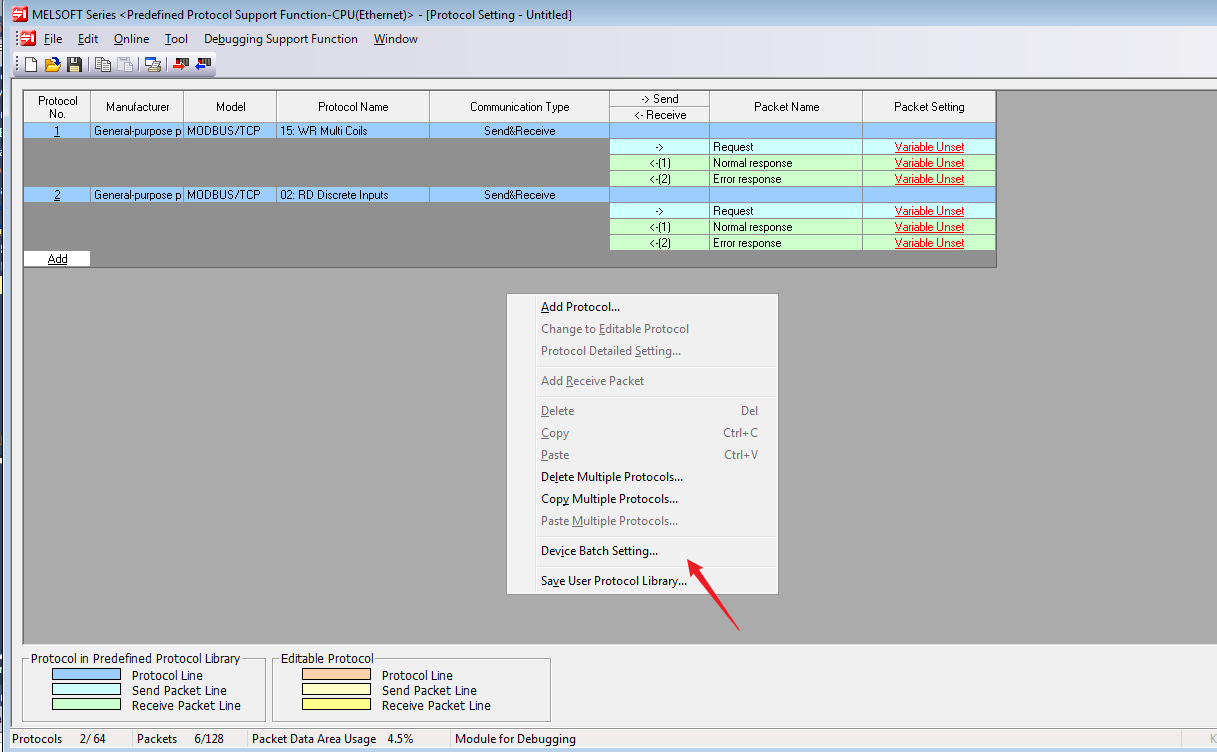Open the Online menu
The height and width of the screenshot is (752, 1217).
coord(131,39)
